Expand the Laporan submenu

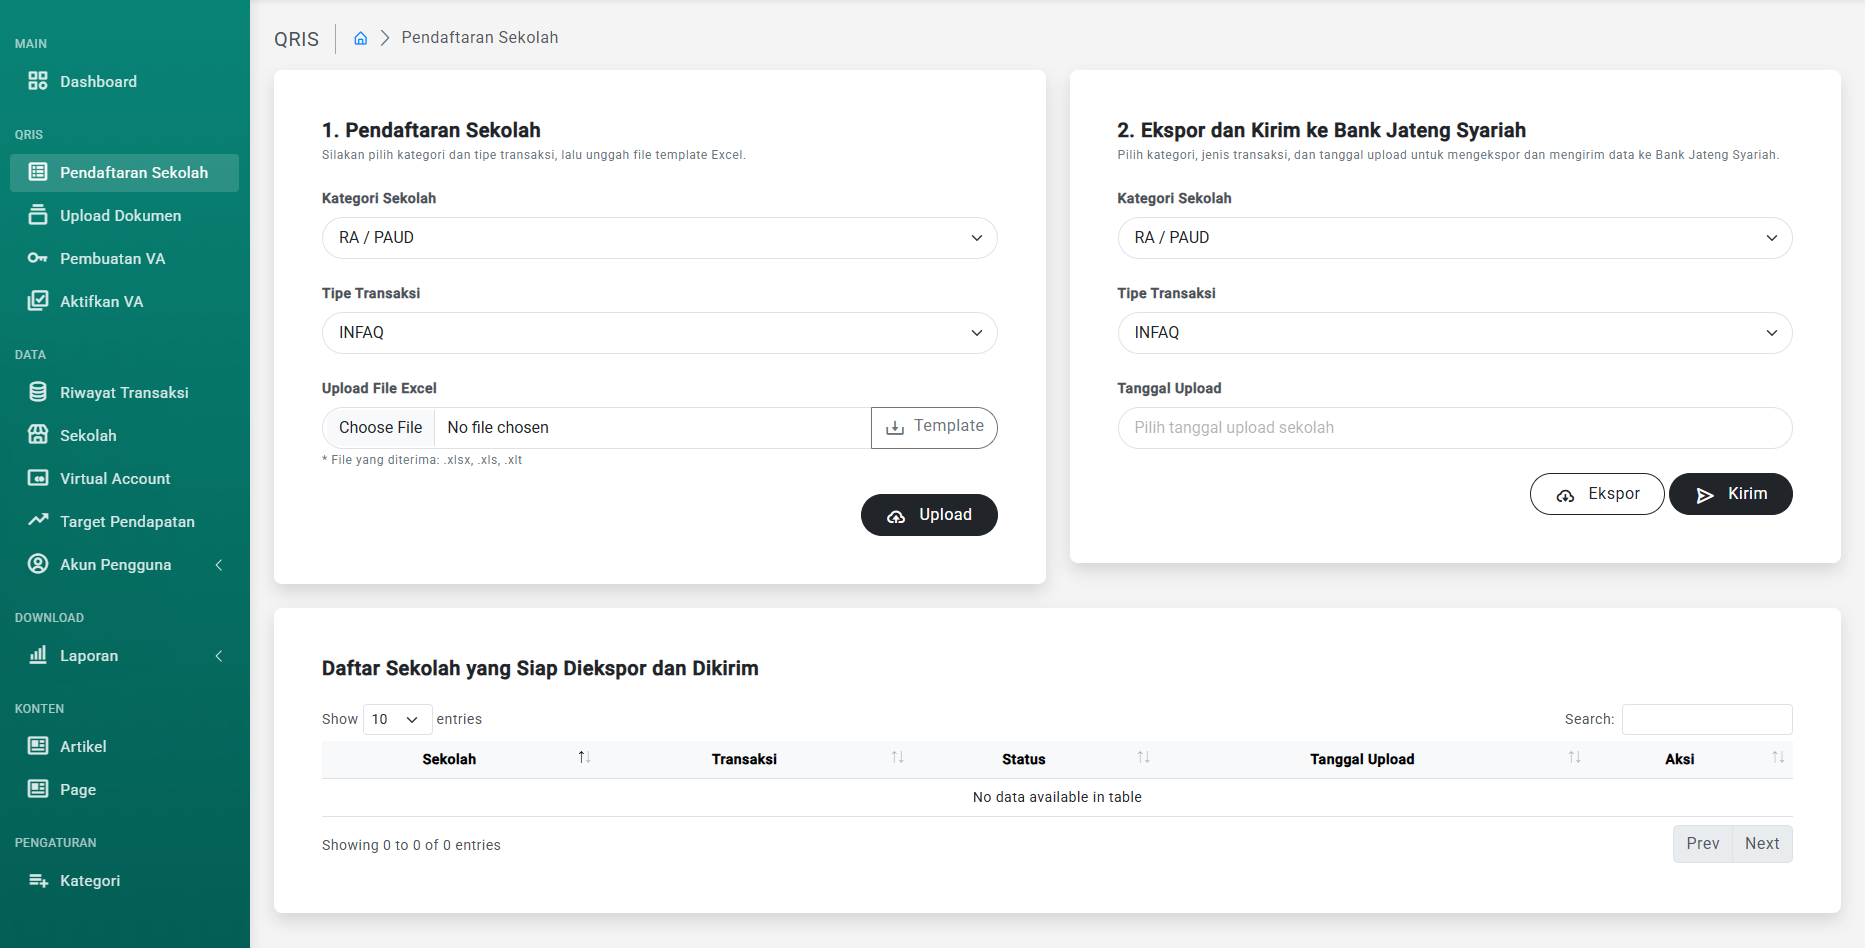(x=218, y=656)
